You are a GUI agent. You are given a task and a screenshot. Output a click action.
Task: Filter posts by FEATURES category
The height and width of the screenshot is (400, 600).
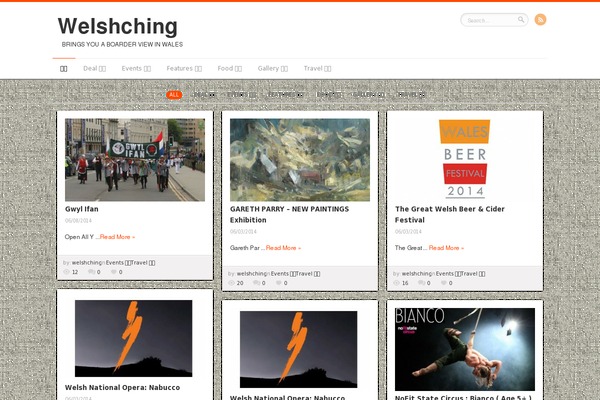tap(286, 95)
